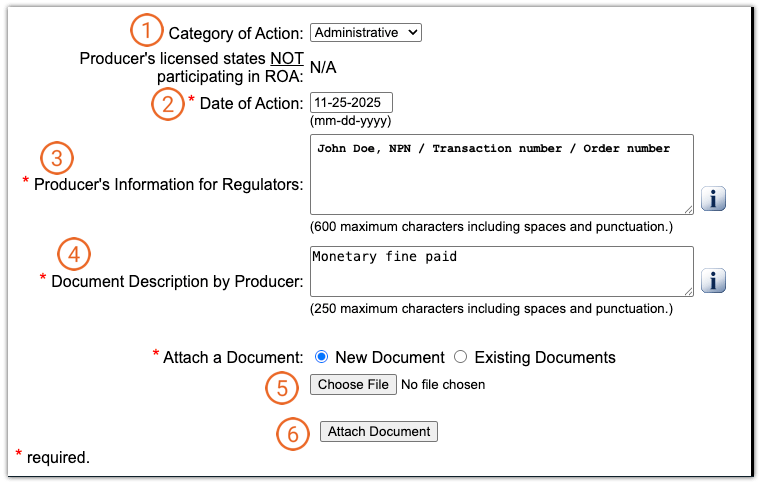Focus the Producer's Information for Regulators textarea
Screen dimensions: 763x485
[x=500, y=174]
